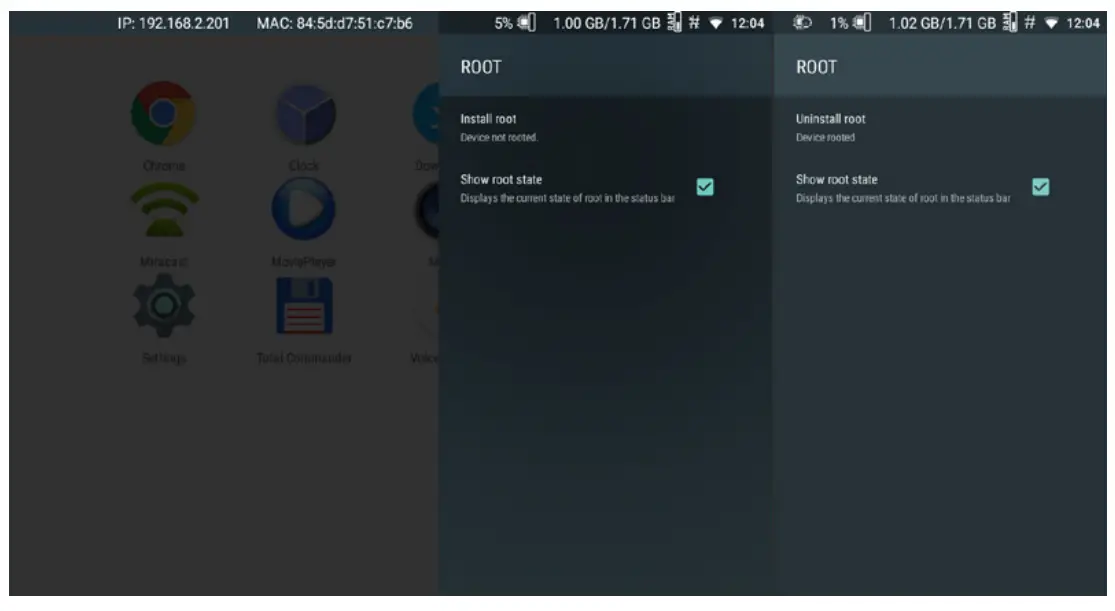Click the 5% CPU usage value

(x=503, y=23)
